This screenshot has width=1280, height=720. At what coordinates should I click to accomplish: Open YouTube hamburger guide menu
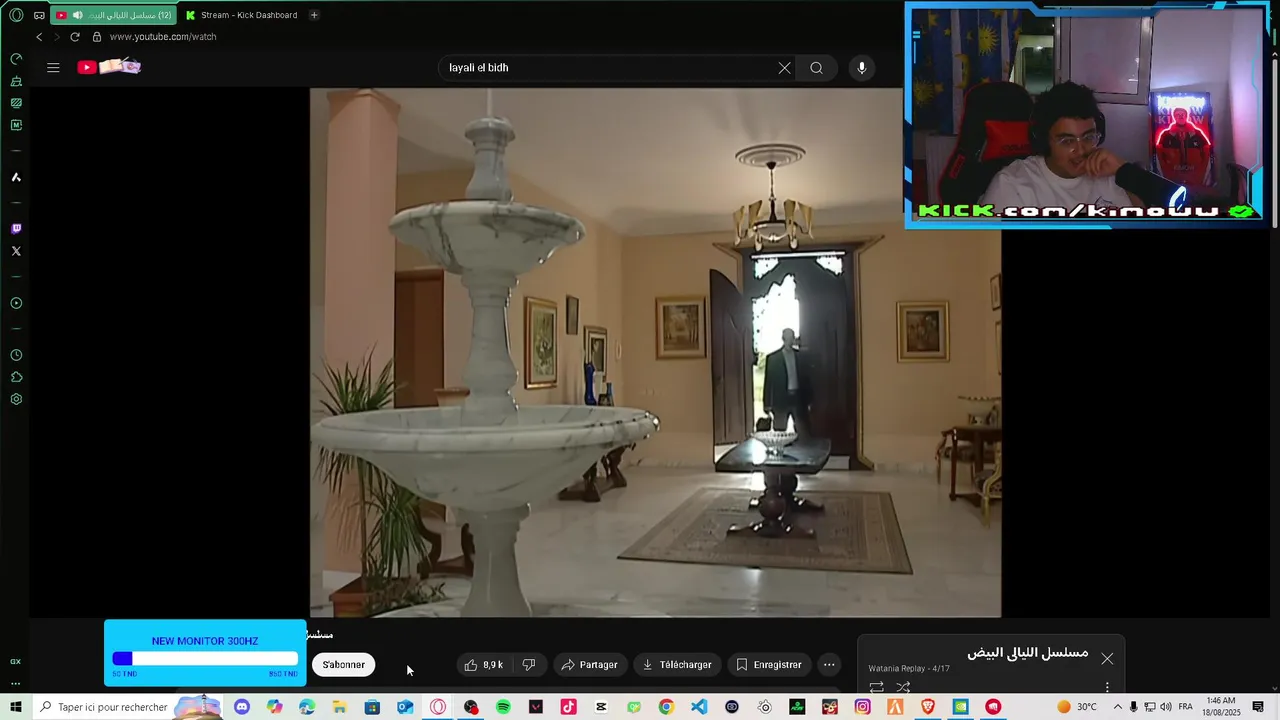pyautogui.click(x=53, y=68)
